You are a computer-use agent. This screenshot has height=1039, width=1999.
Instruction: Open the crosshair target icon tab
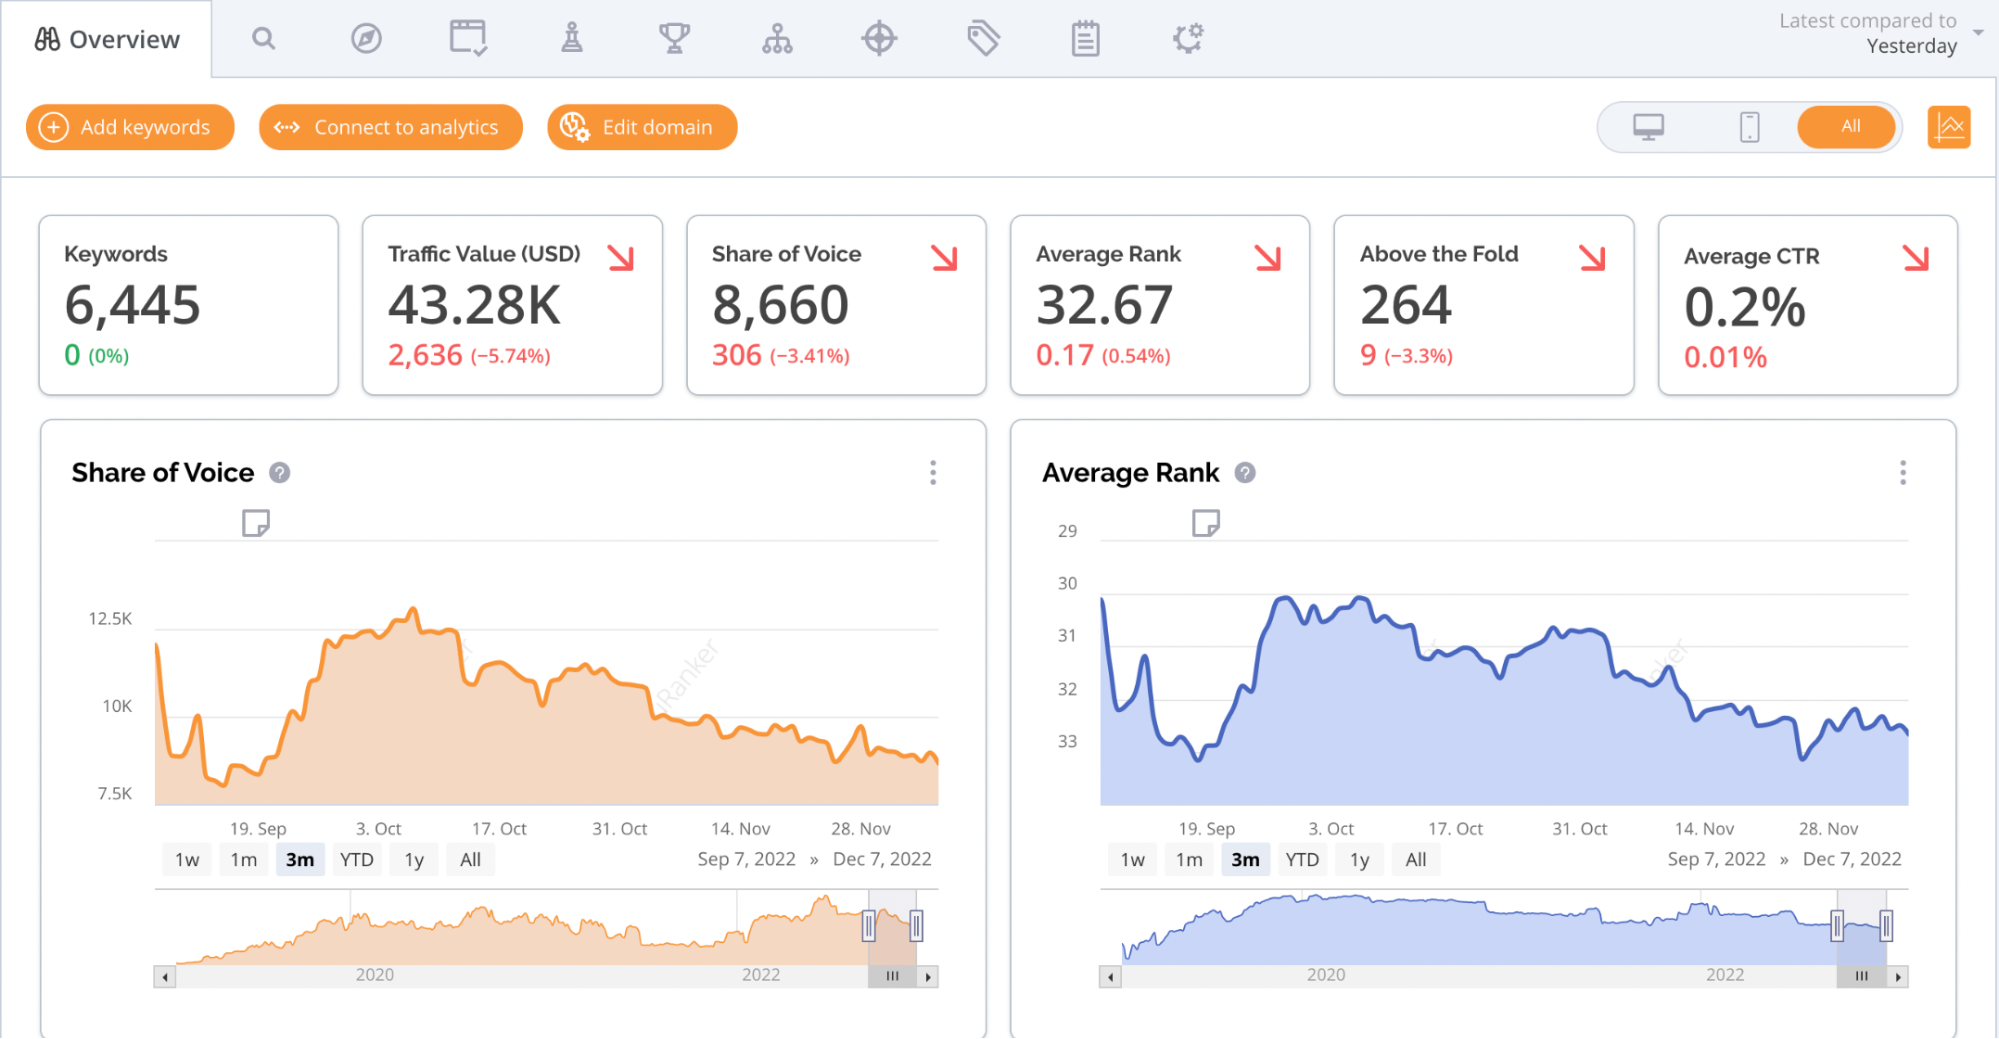[879, 39]
